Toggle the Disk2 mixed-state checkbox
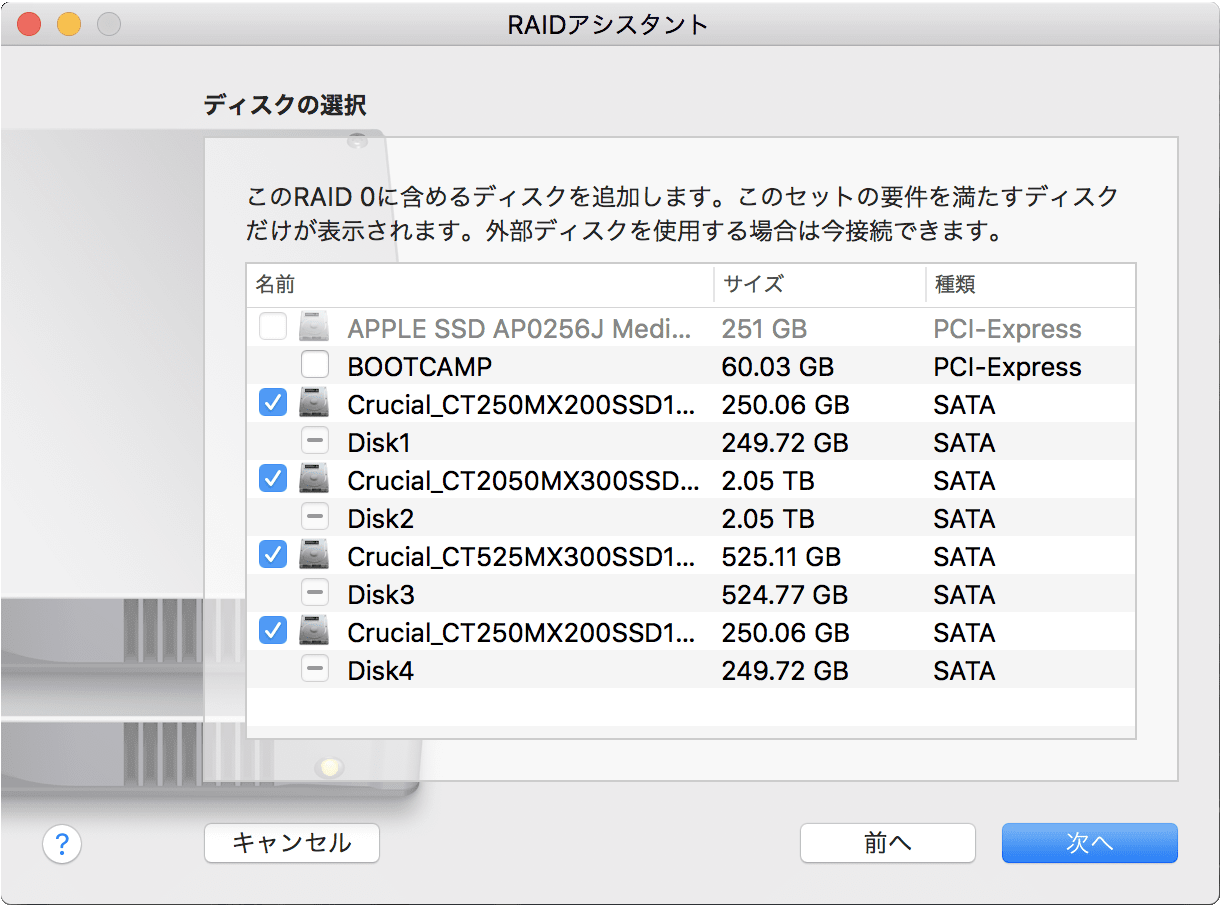 click(x=315, y=517)
